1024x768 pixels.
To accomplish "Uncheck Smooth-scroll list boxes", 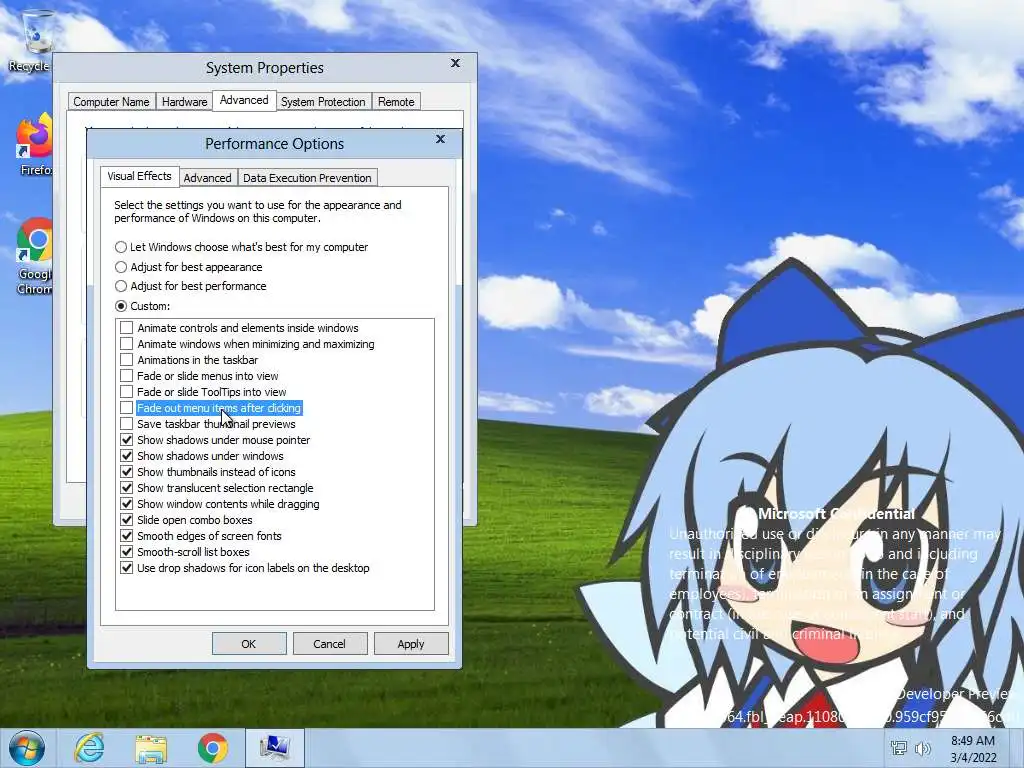I will pos(127,552).
